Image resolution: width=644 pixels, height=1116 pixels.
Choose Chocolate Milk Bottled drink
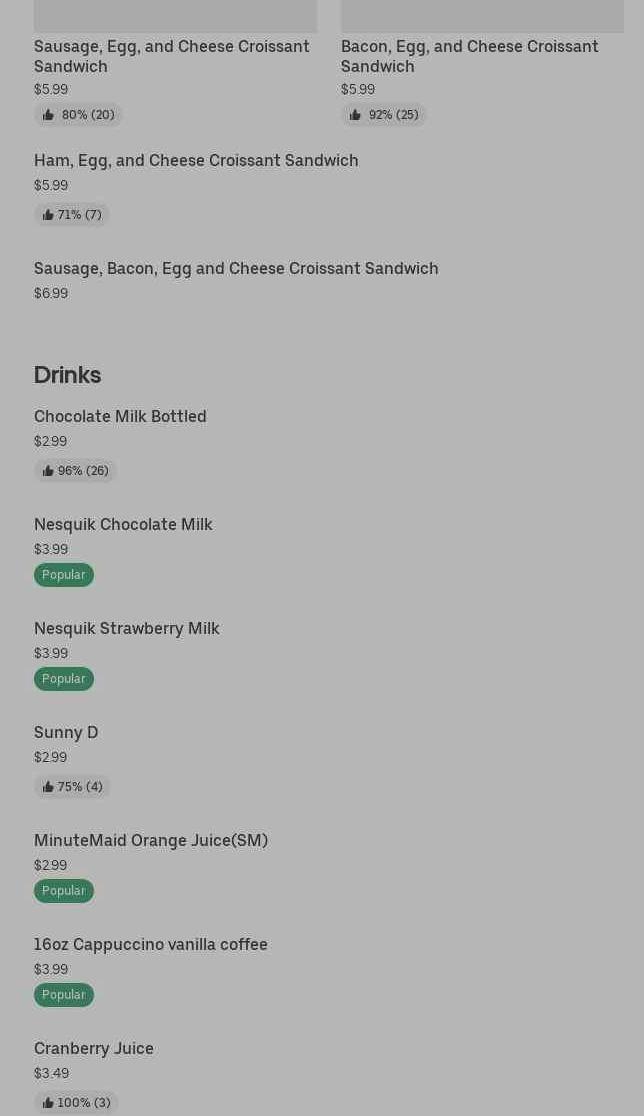point(120,416)
